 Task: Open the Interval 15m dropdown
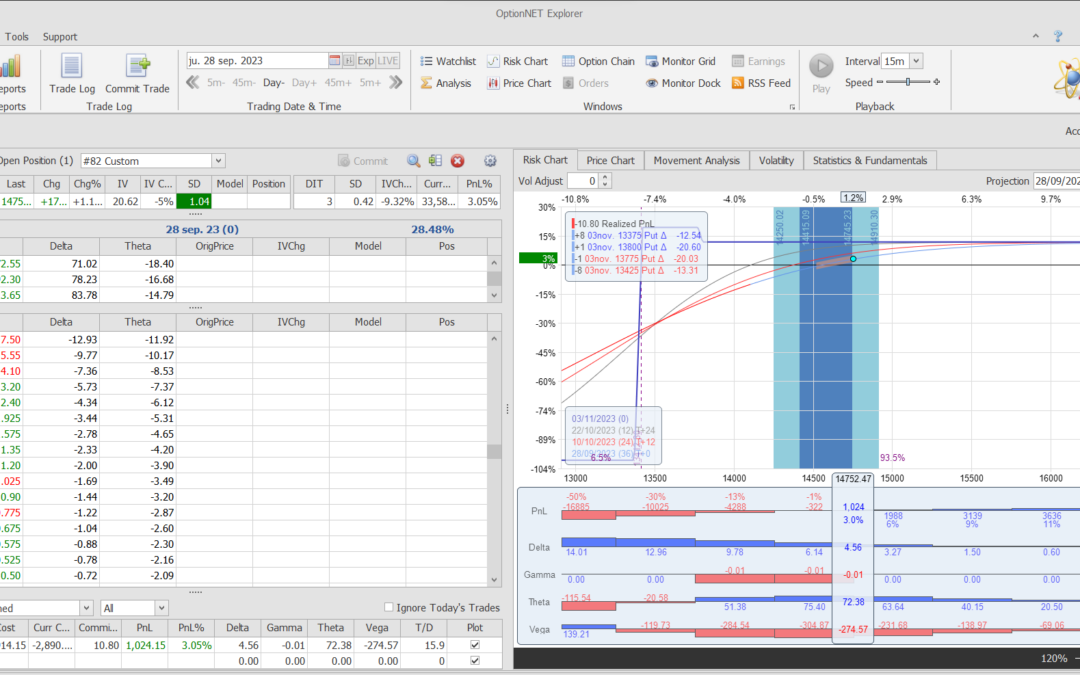pyautogui.click(x=916, y=61)
